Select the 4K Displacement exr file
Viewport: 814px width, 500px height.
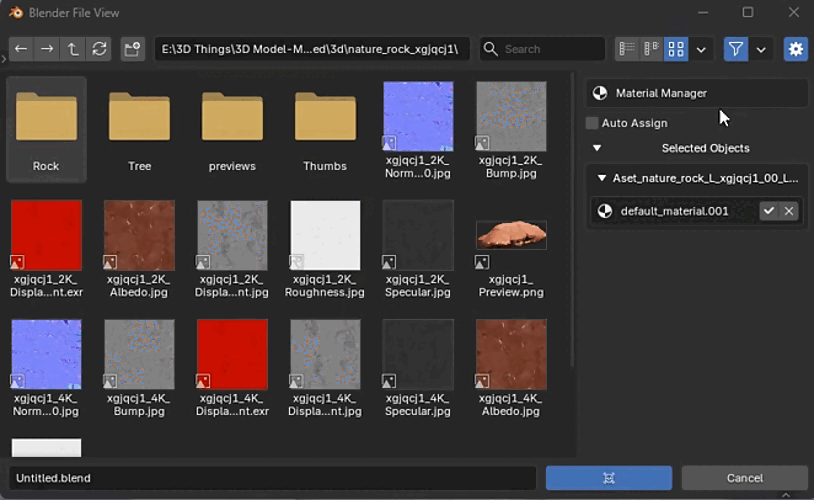(x=232, y=354)
